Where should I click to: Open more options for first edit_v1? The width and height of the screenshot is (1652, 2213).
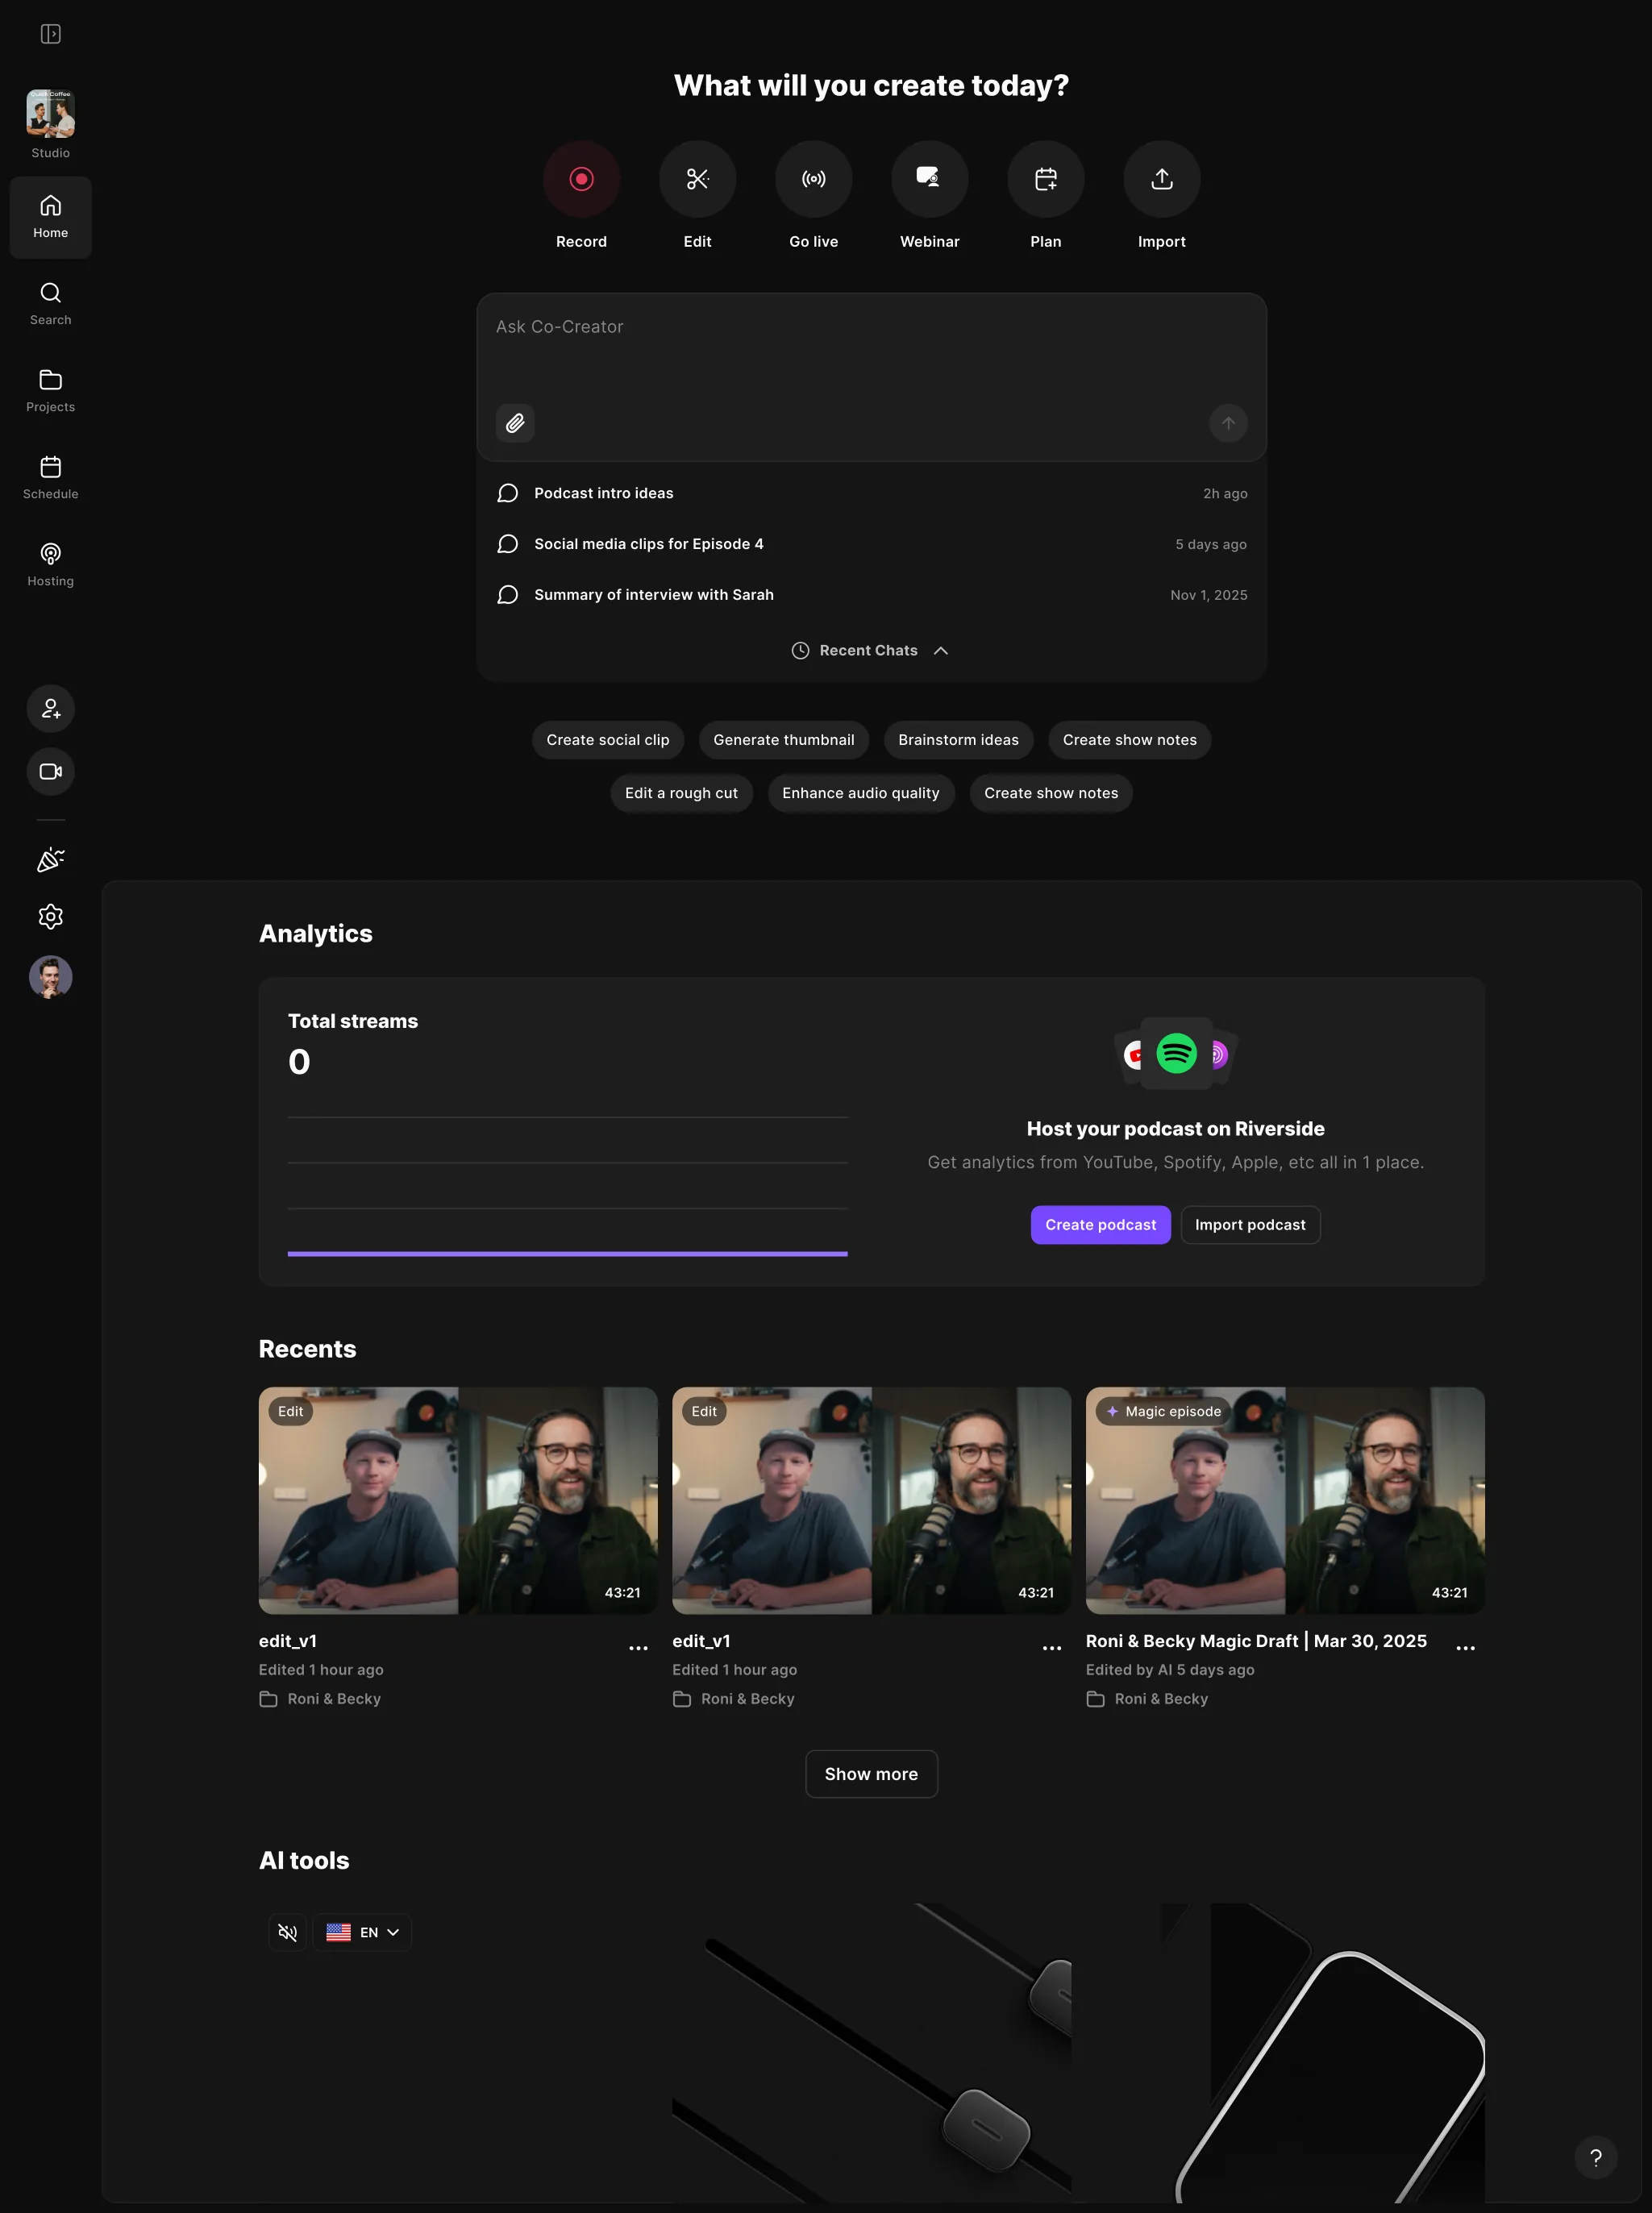pos(638,1647)
